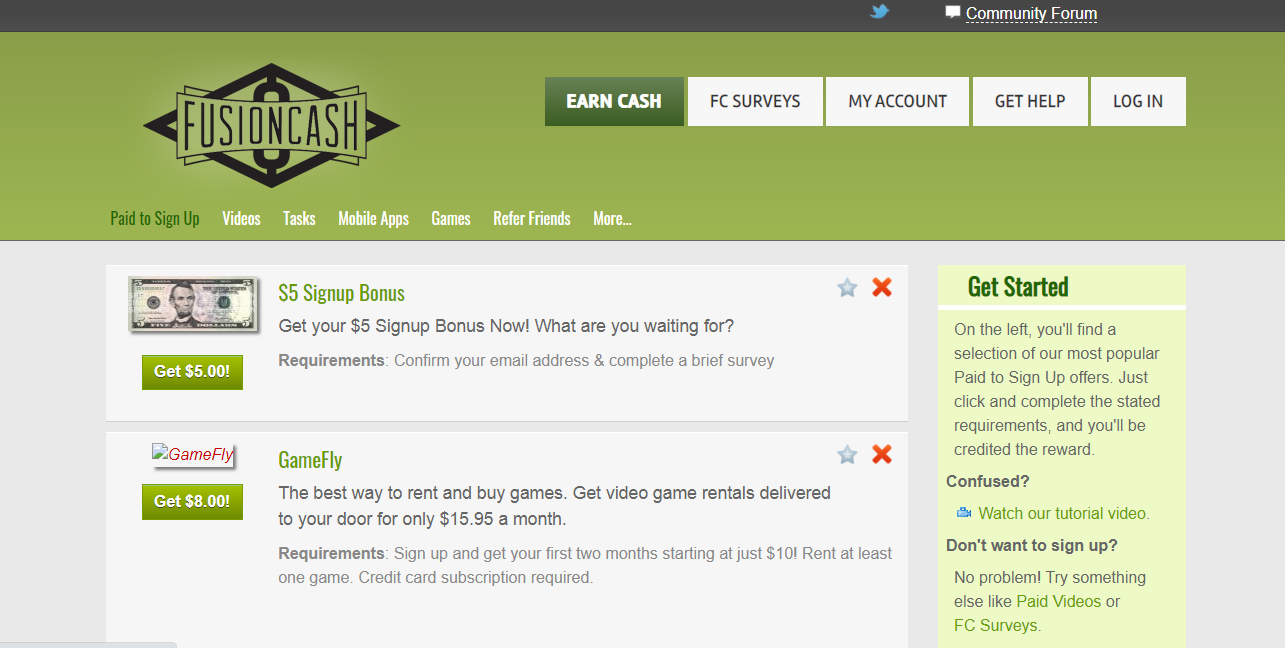This screenshot has height=648, width=1285.
Task: Dismiss the $5 Signup Bonus offer with red X
Action: 882,288
